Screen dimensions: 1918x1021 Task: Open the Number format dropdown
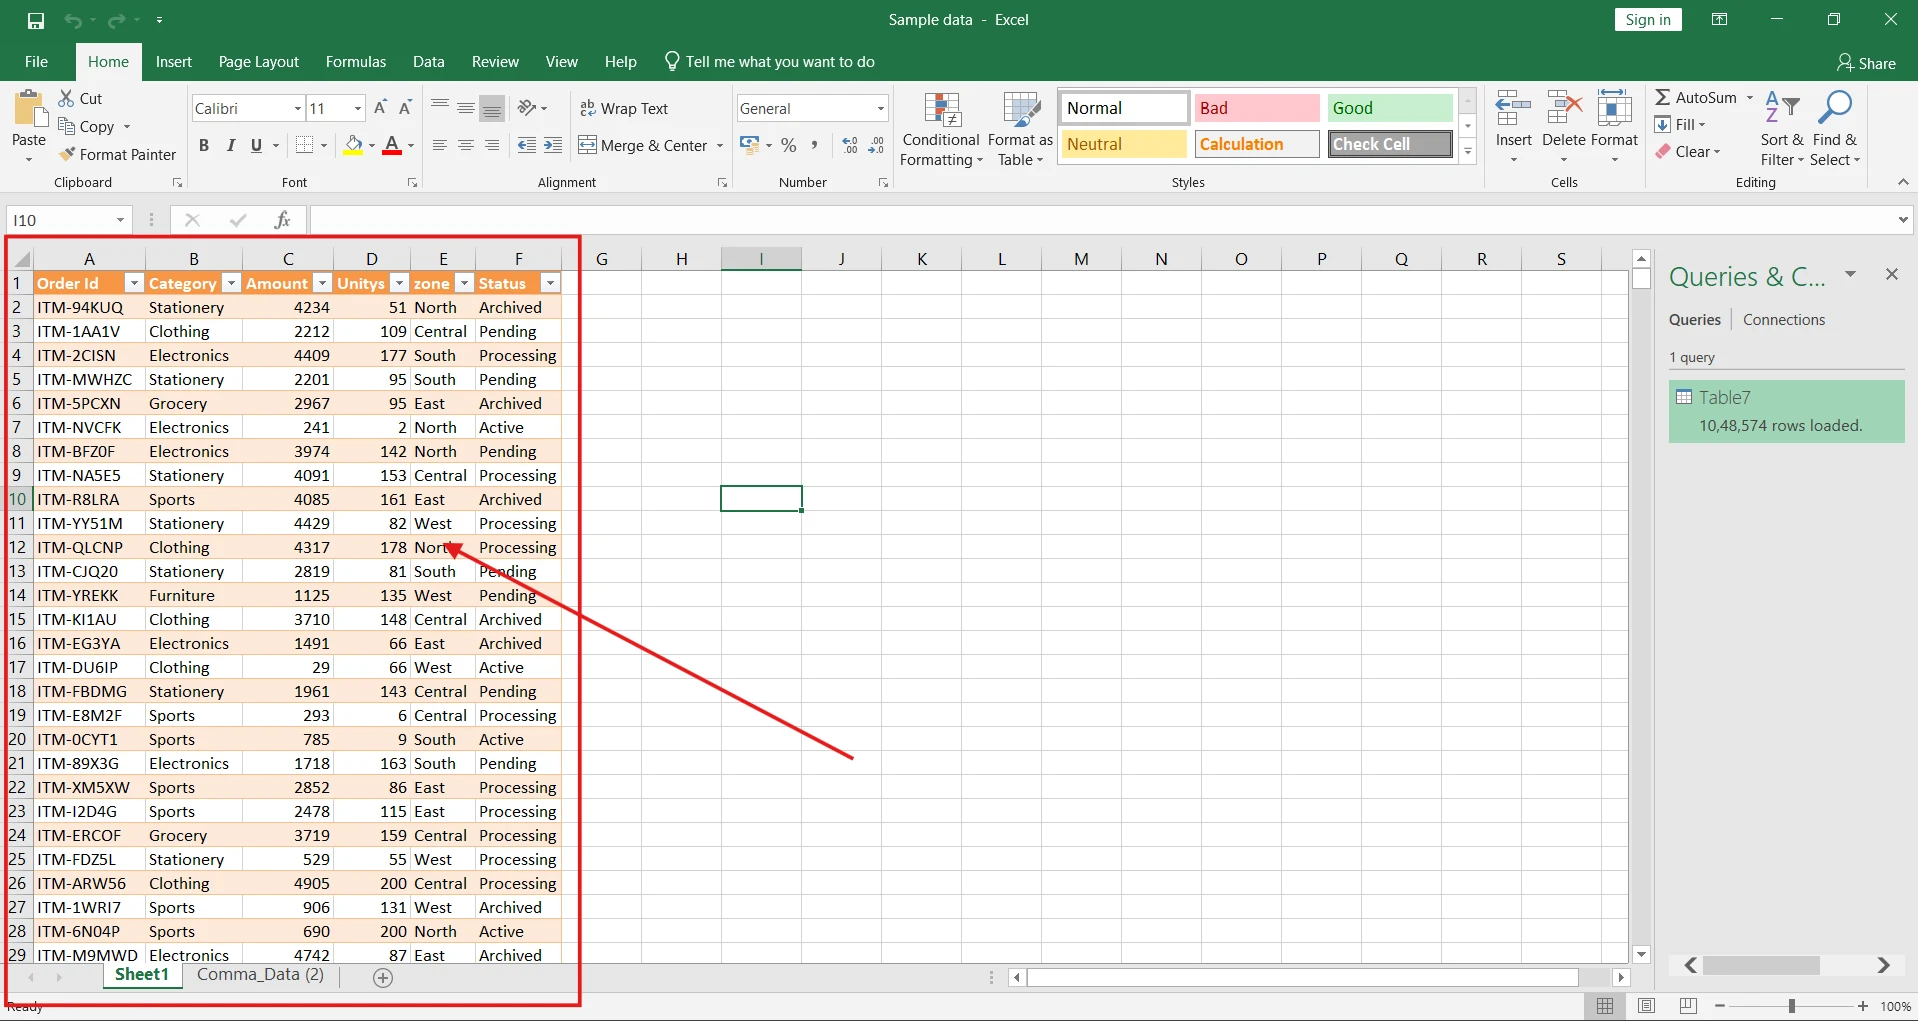pyautogui.click(x=879, y=108)
